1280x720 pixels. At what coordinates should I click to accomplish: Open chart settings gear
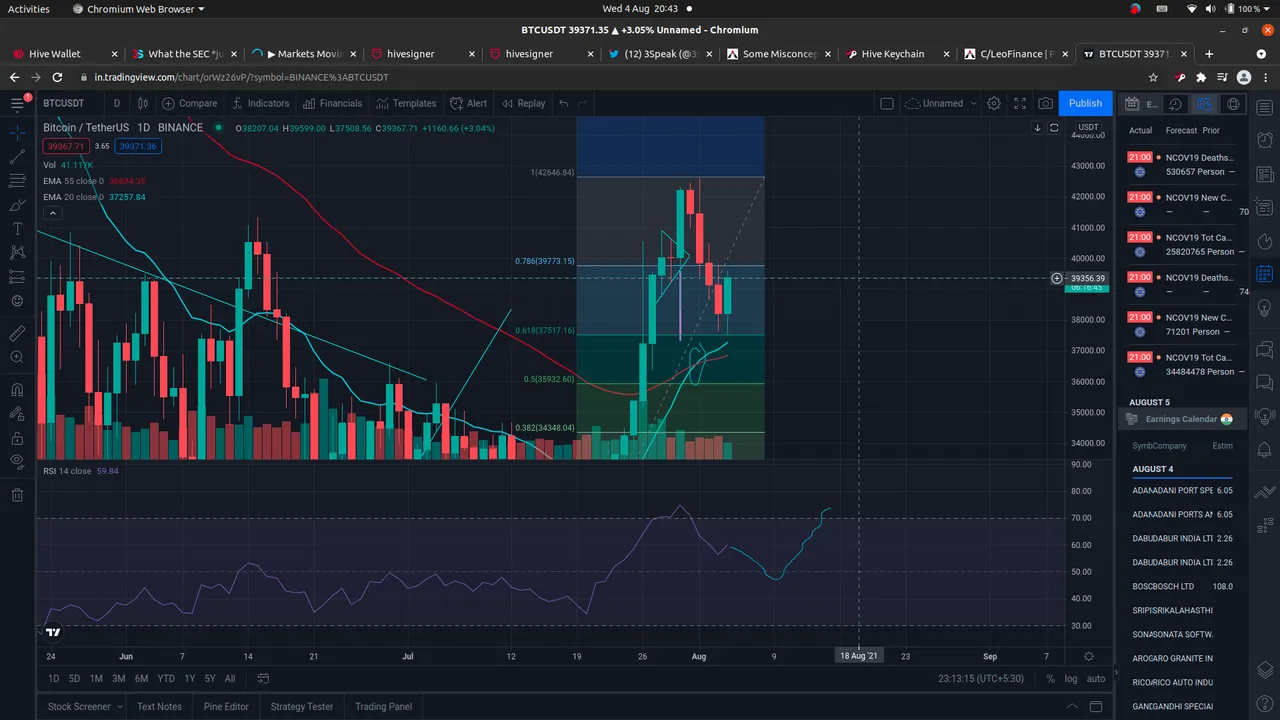point(994,103)
